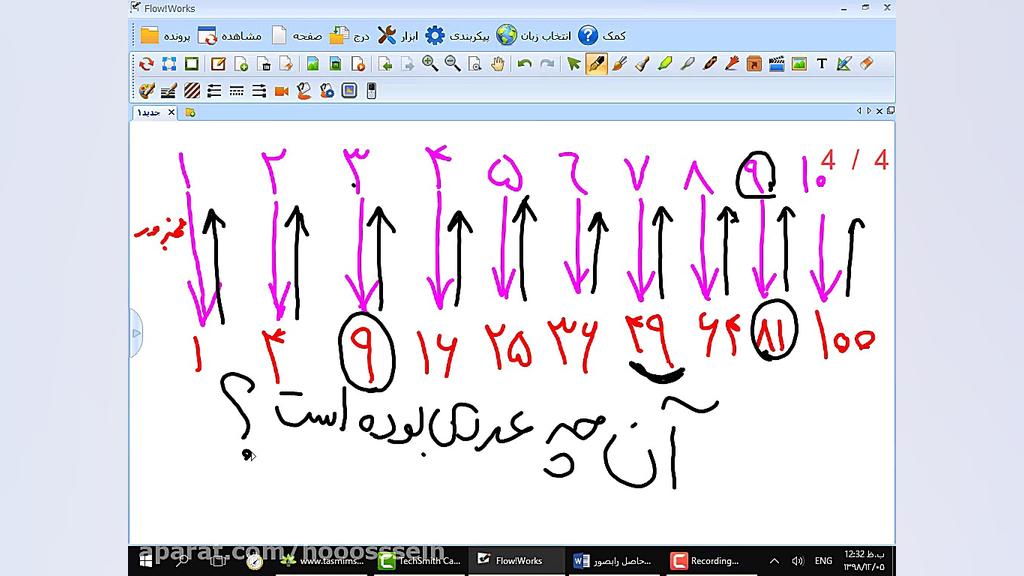Open the درج (Insert) menu
The height and width of the screenshot is (576, 1024).
coord(349,36)
